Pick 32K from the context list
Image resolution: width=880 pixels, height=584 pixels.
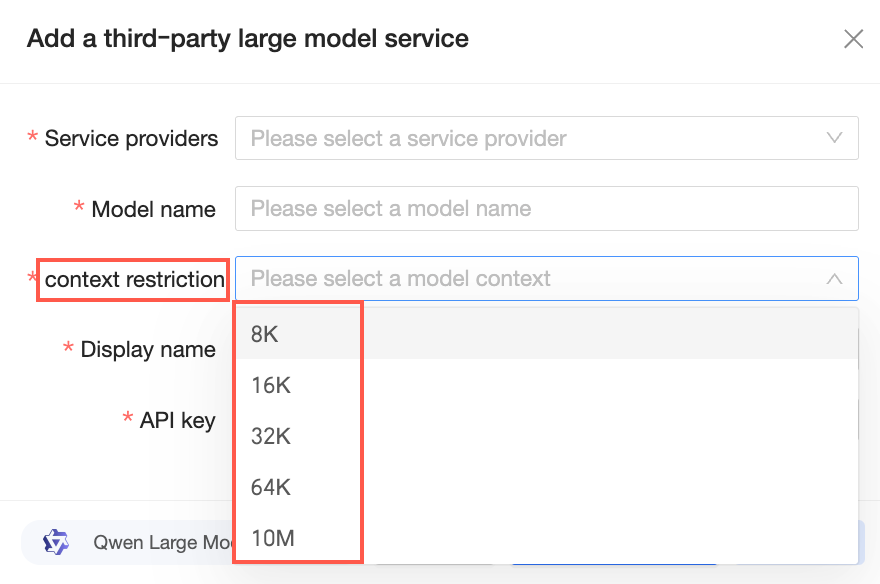(270, 436)
